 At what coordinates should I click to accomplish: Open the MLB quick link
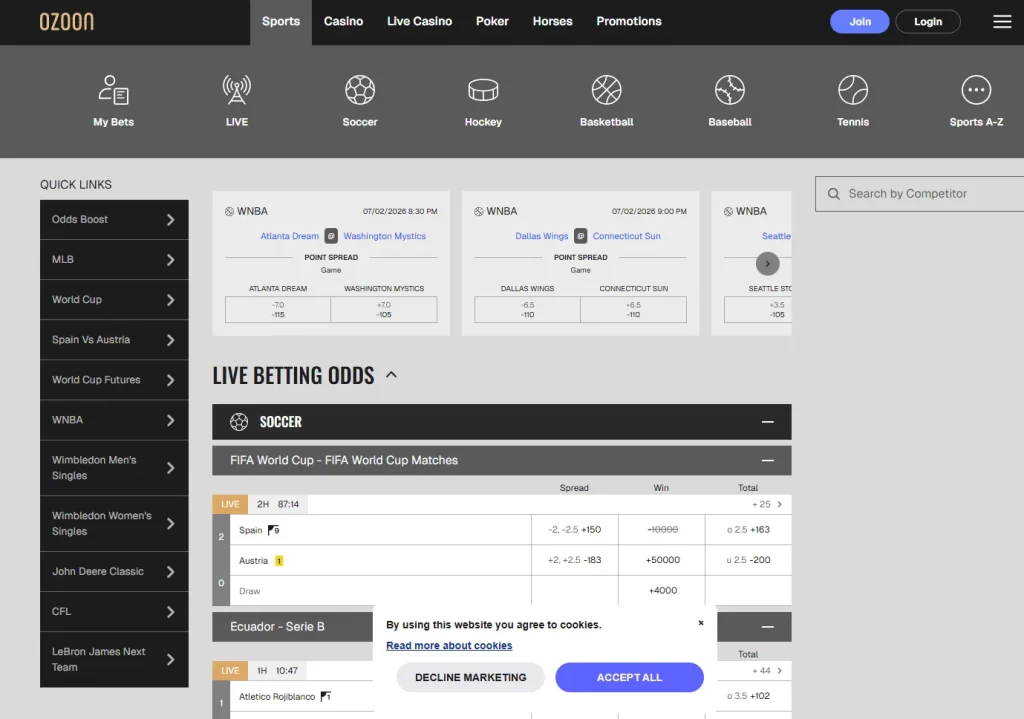pyautogui.click(x=114, y=260)
